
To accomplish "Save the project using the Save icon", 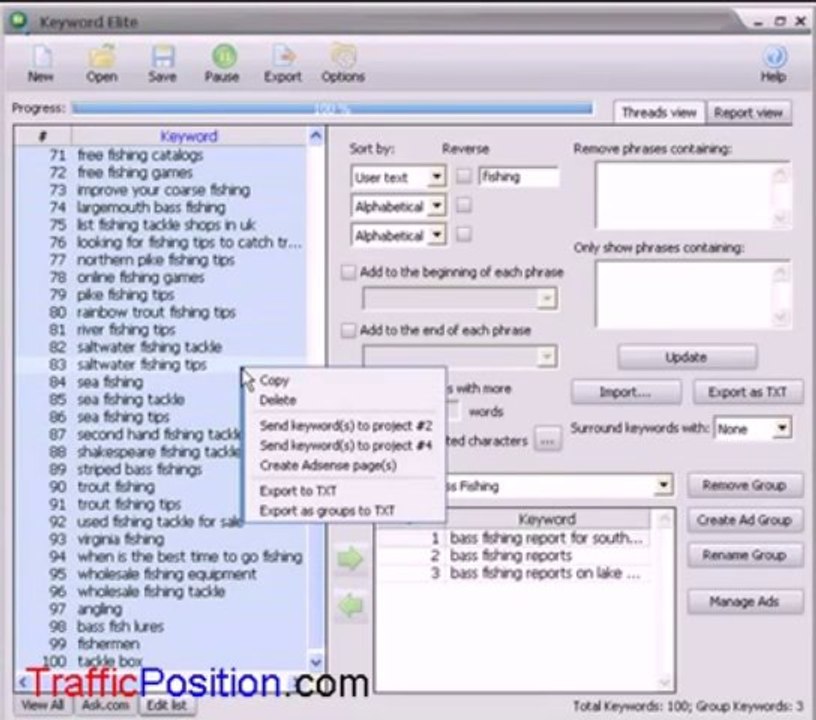I will [x=162, y=63].
